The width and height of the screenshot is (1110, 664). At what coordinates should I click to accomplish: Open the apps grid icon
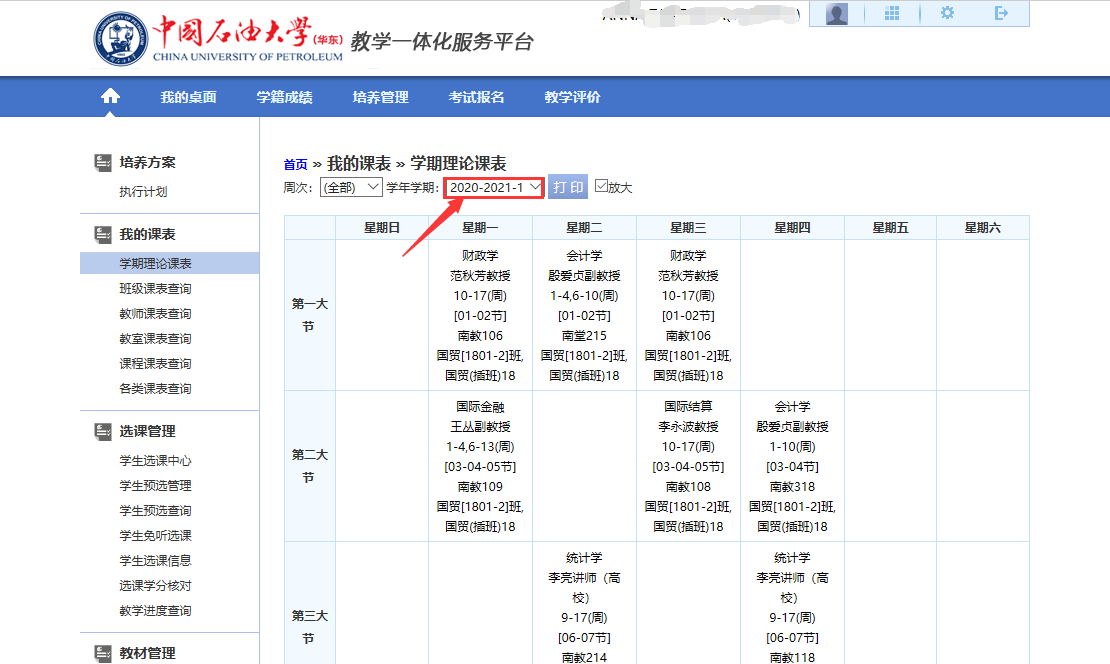click(893, 13)
